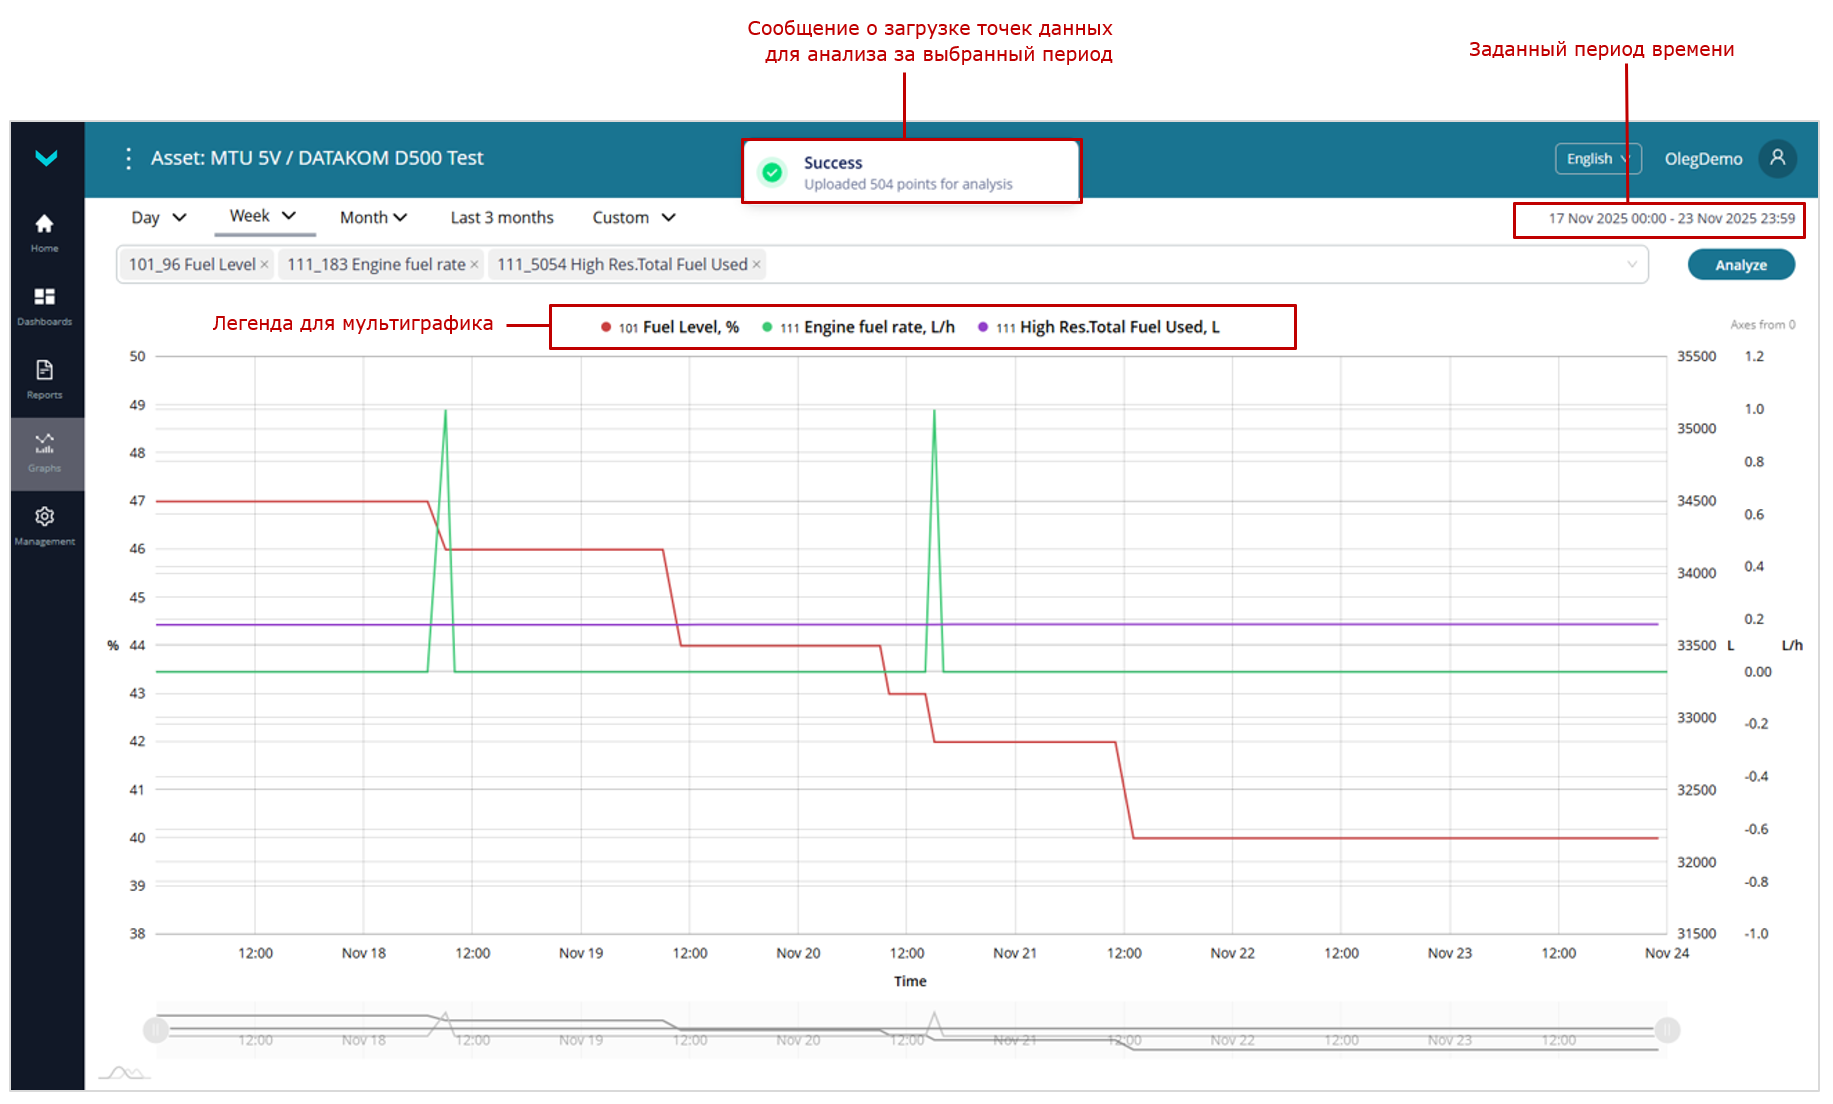Image resolution: width=1833 pixels, height=1104 pixels.
Task: Click the user profile avatar icon
Action: (1777, 158)
